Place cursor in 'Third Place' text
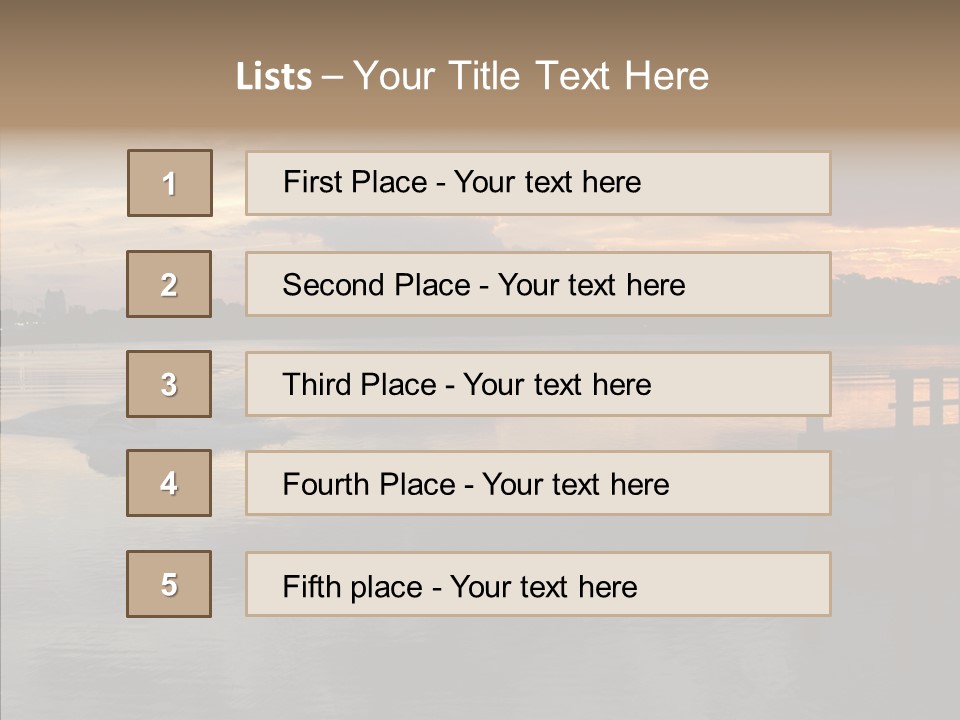Image resolution: width=960 pixels, height=720 pixels. point(359,384)
